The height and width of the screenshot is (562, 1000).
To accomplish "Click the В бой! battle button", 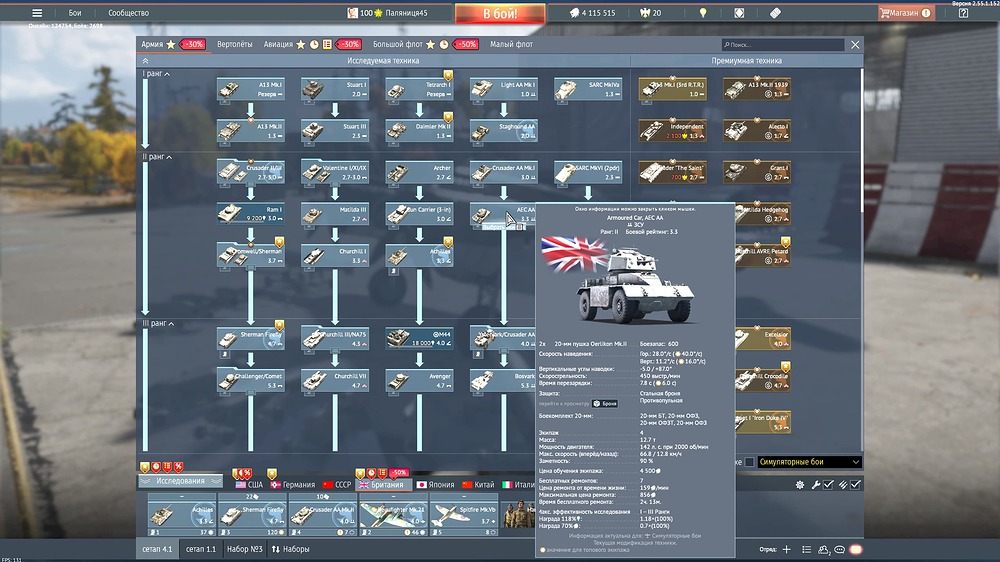I will (x=500, y=13).
